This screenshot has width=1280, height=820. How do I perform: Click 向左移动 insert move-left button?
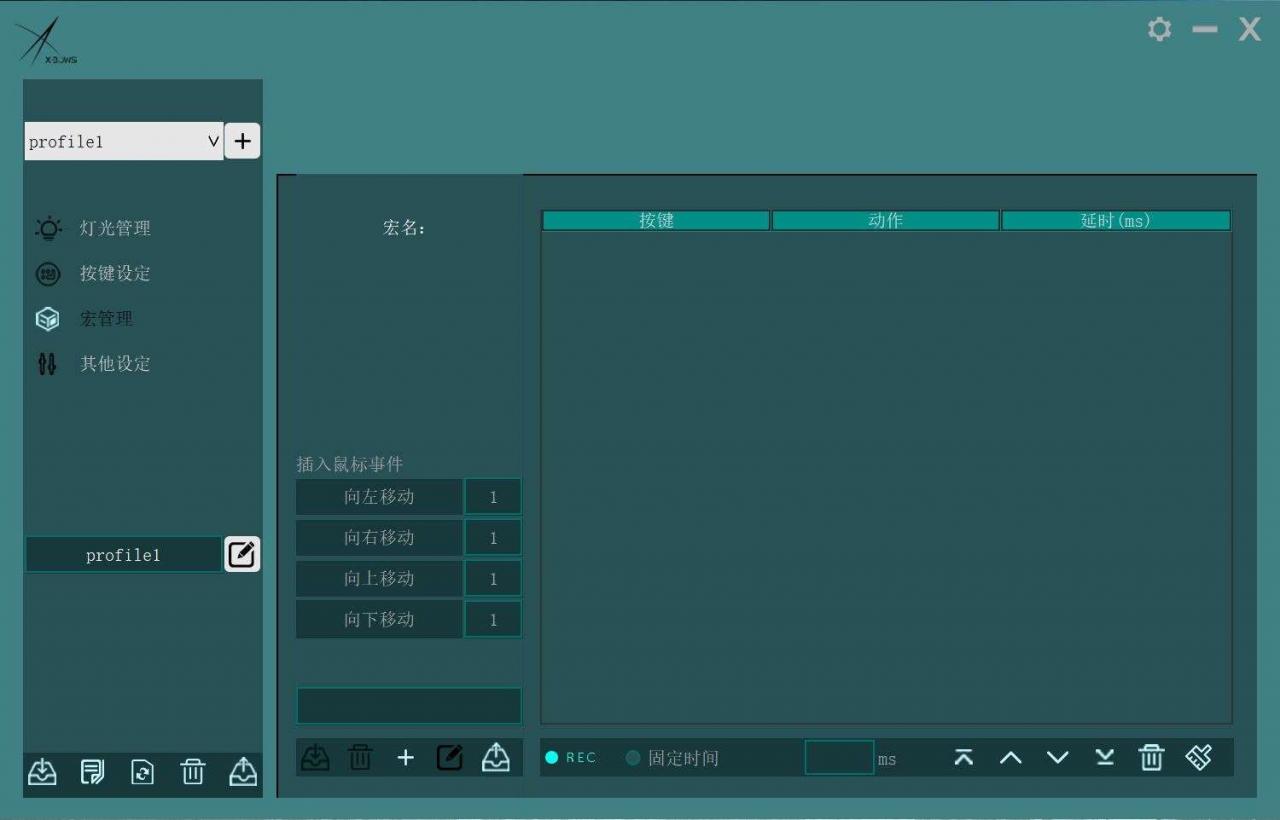[x=379, y=497]
